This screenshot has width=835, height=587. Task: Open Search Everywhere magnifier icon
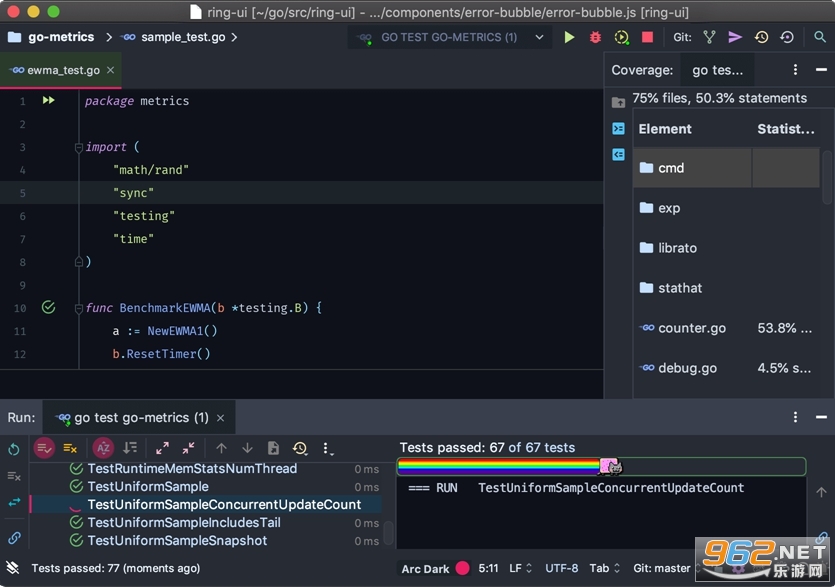[x=820, y=37]
